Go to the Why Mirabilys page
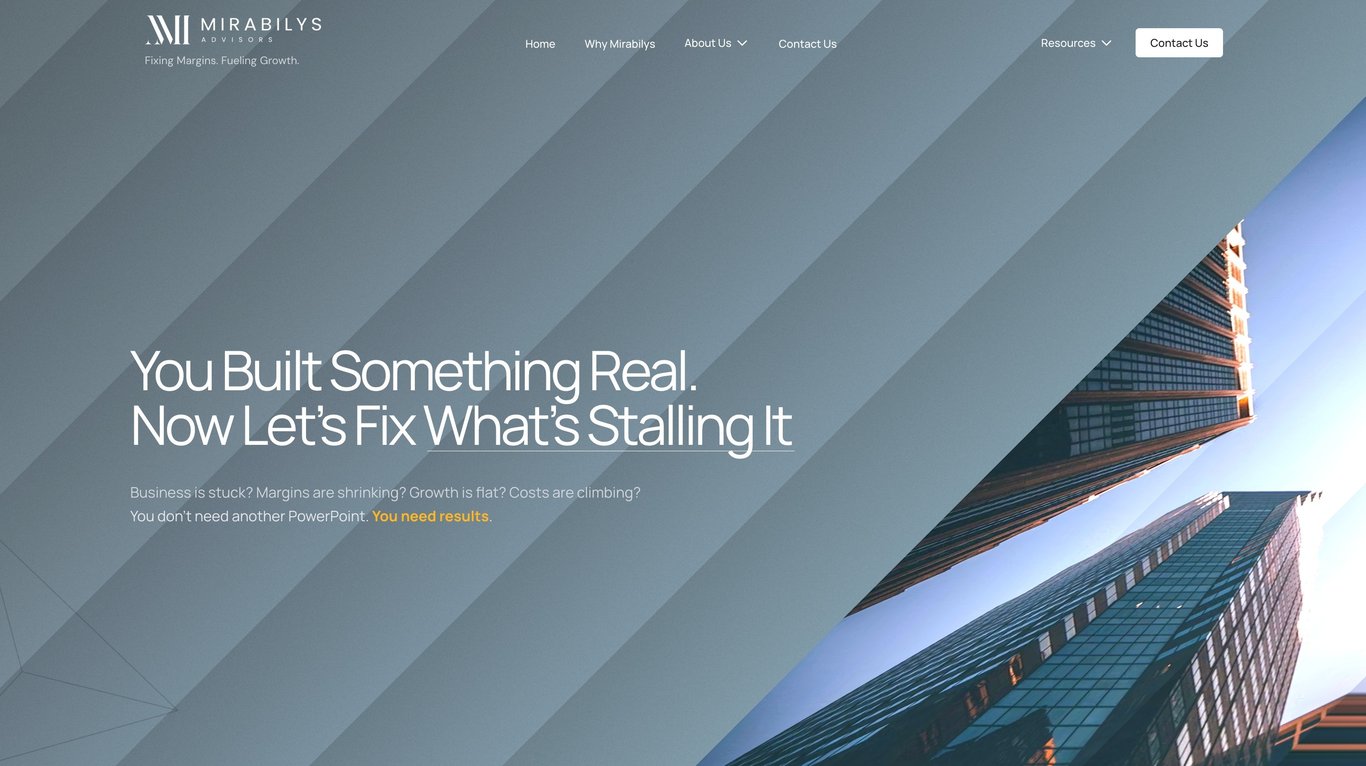The height and width of the screenshot is (766, 1366). click(620, 44)
